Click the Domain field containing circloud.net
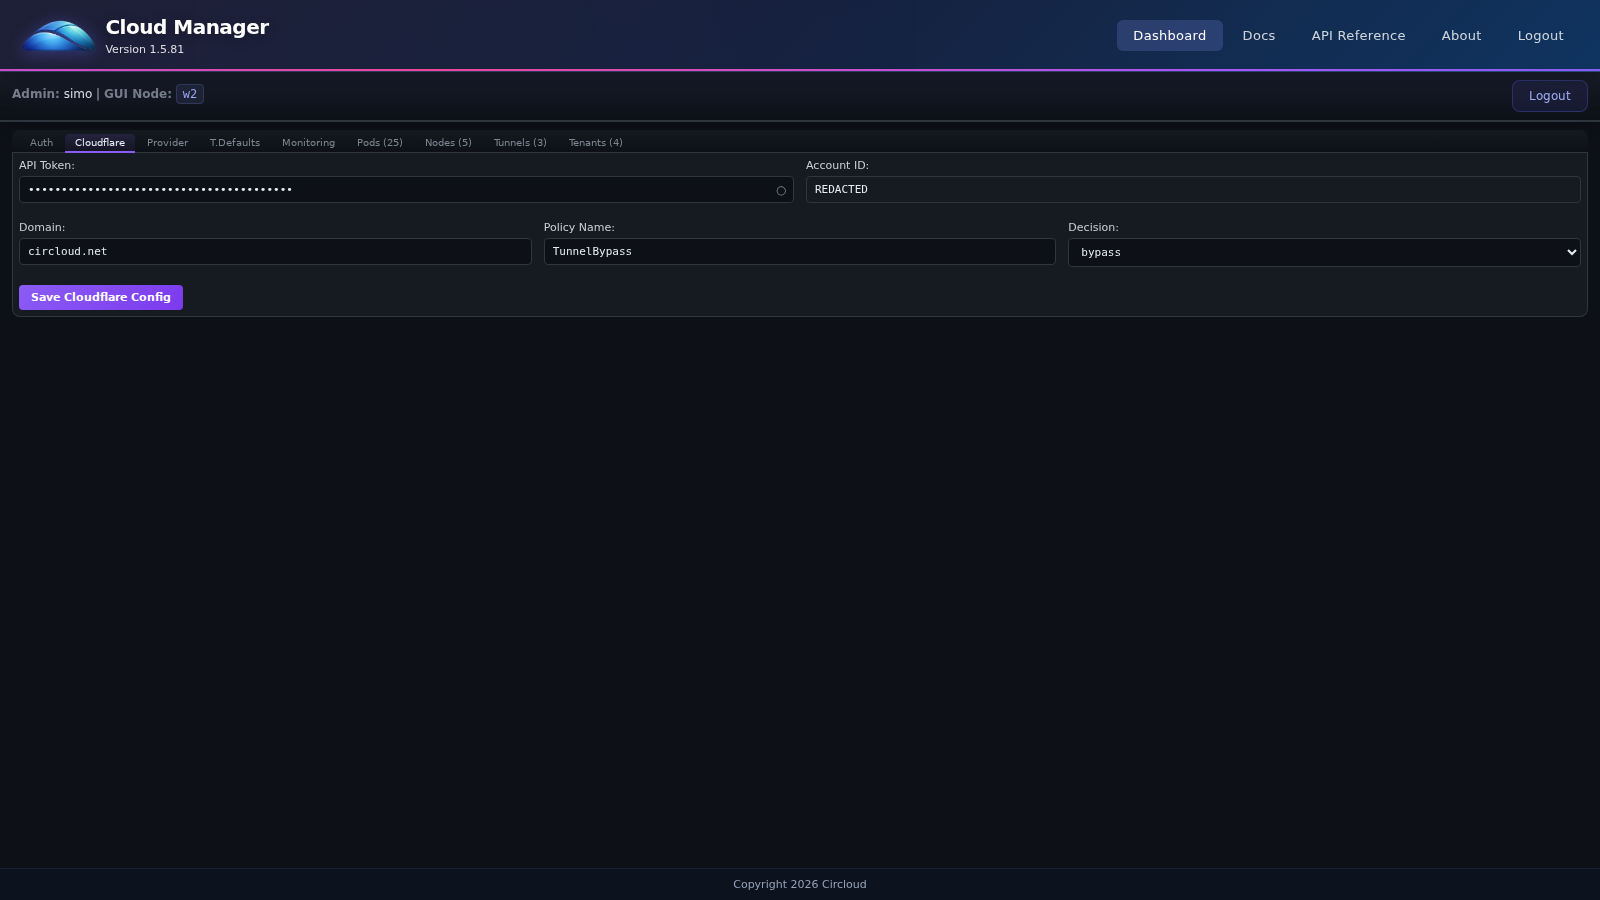The image size is (1600, 900). 275,251
